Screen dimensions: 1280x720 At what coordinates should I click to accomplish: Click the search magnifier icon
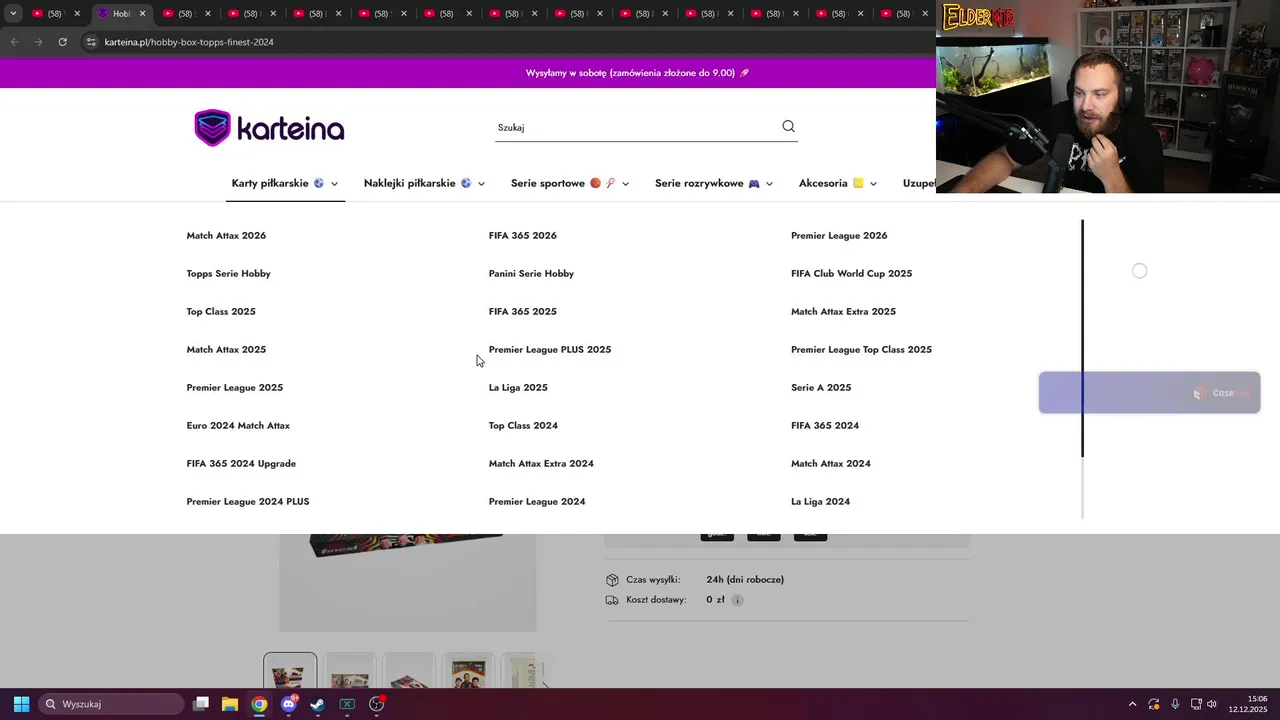(x=788, y=126)
